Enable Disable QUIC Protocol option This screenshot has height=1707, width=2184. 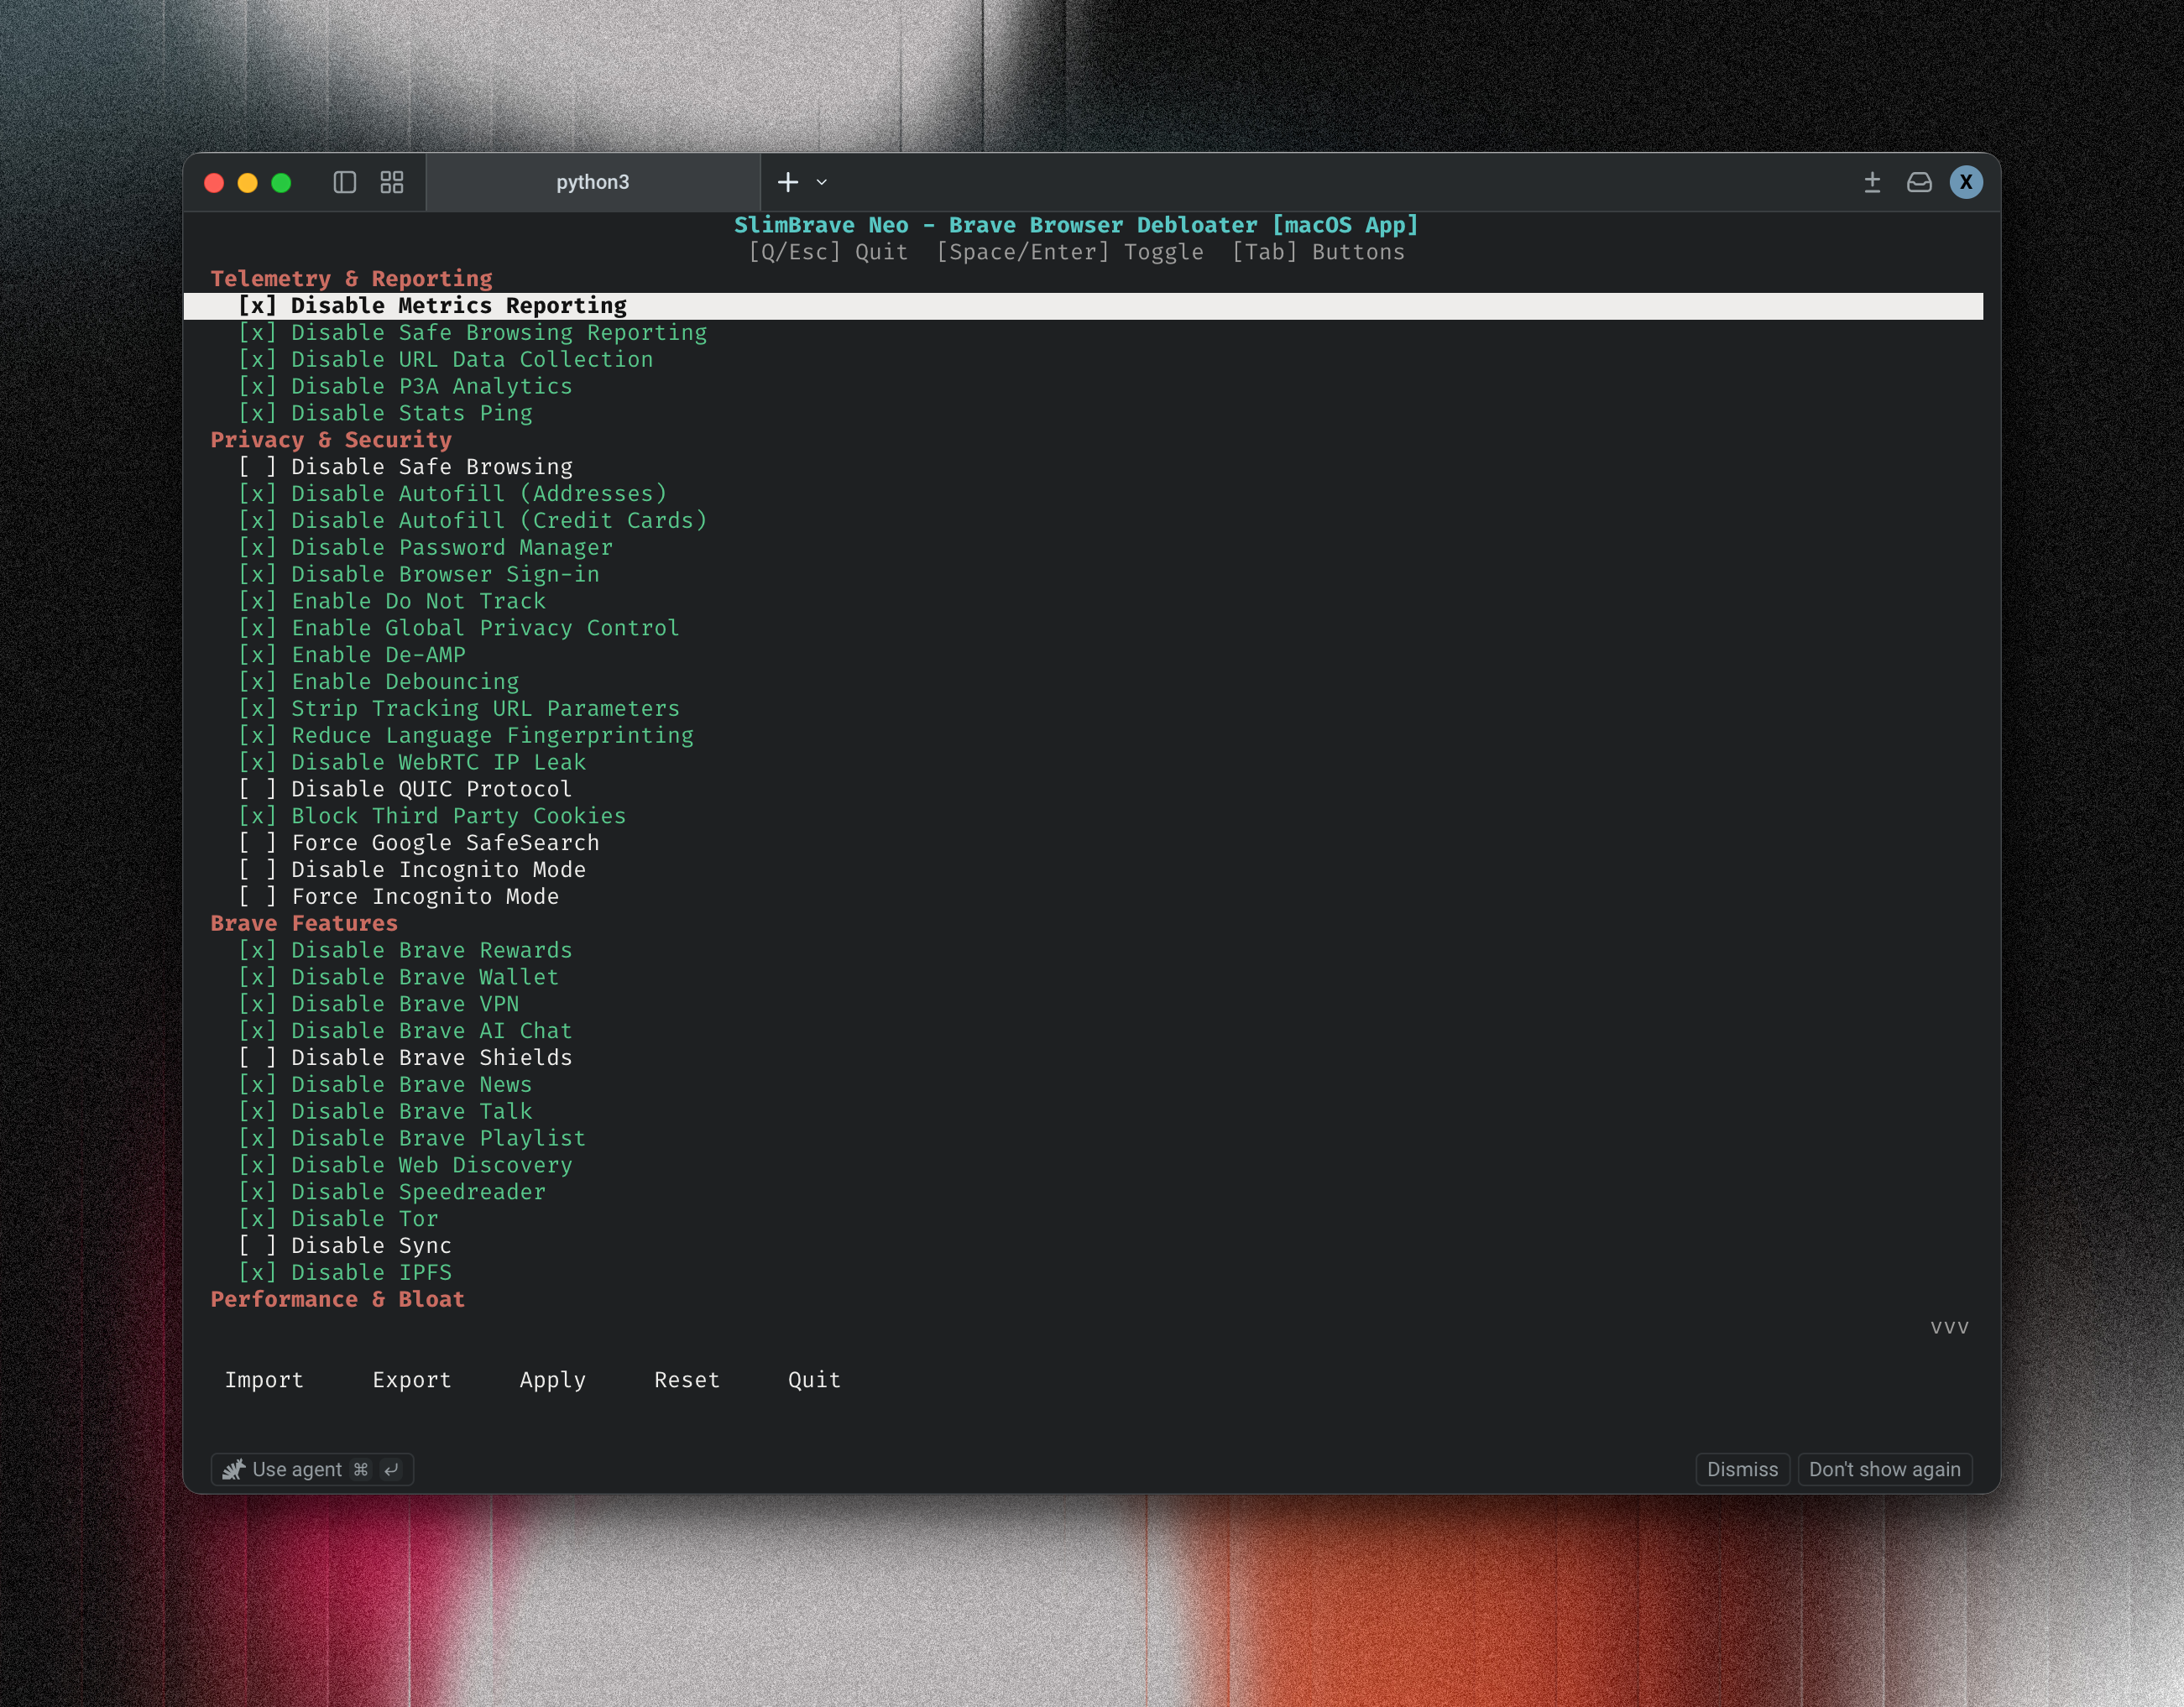pyautogui.click(x=405, y=790)
